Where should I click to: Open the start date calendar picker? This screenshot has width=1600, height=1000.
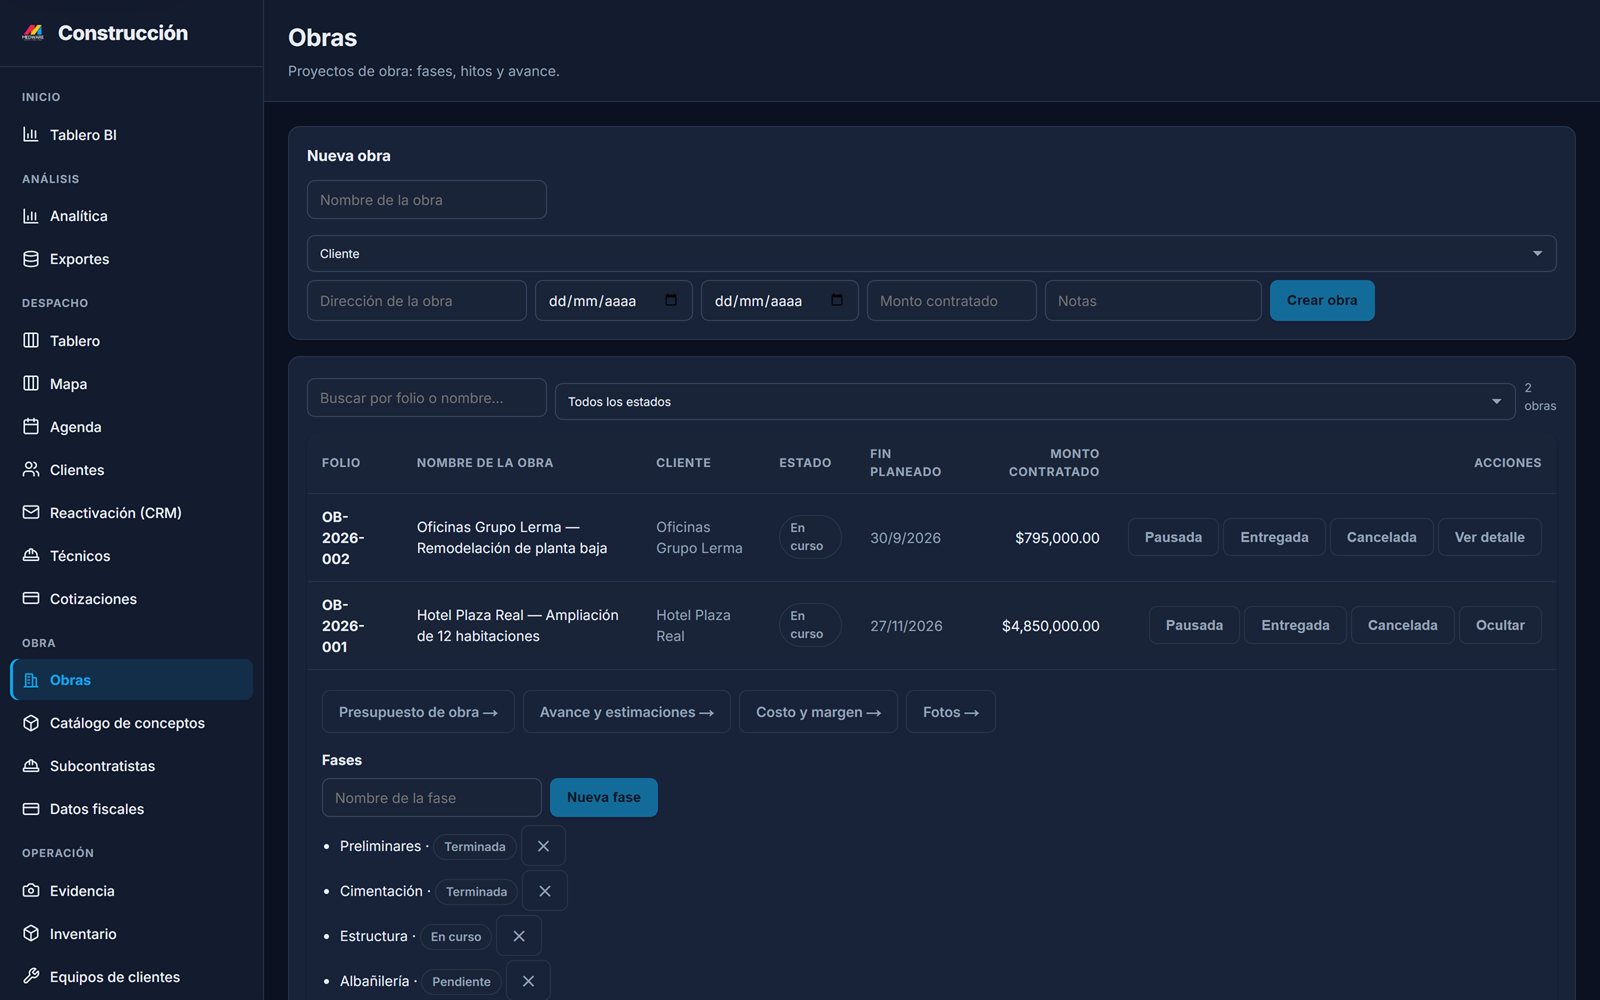tap(671, 300)
